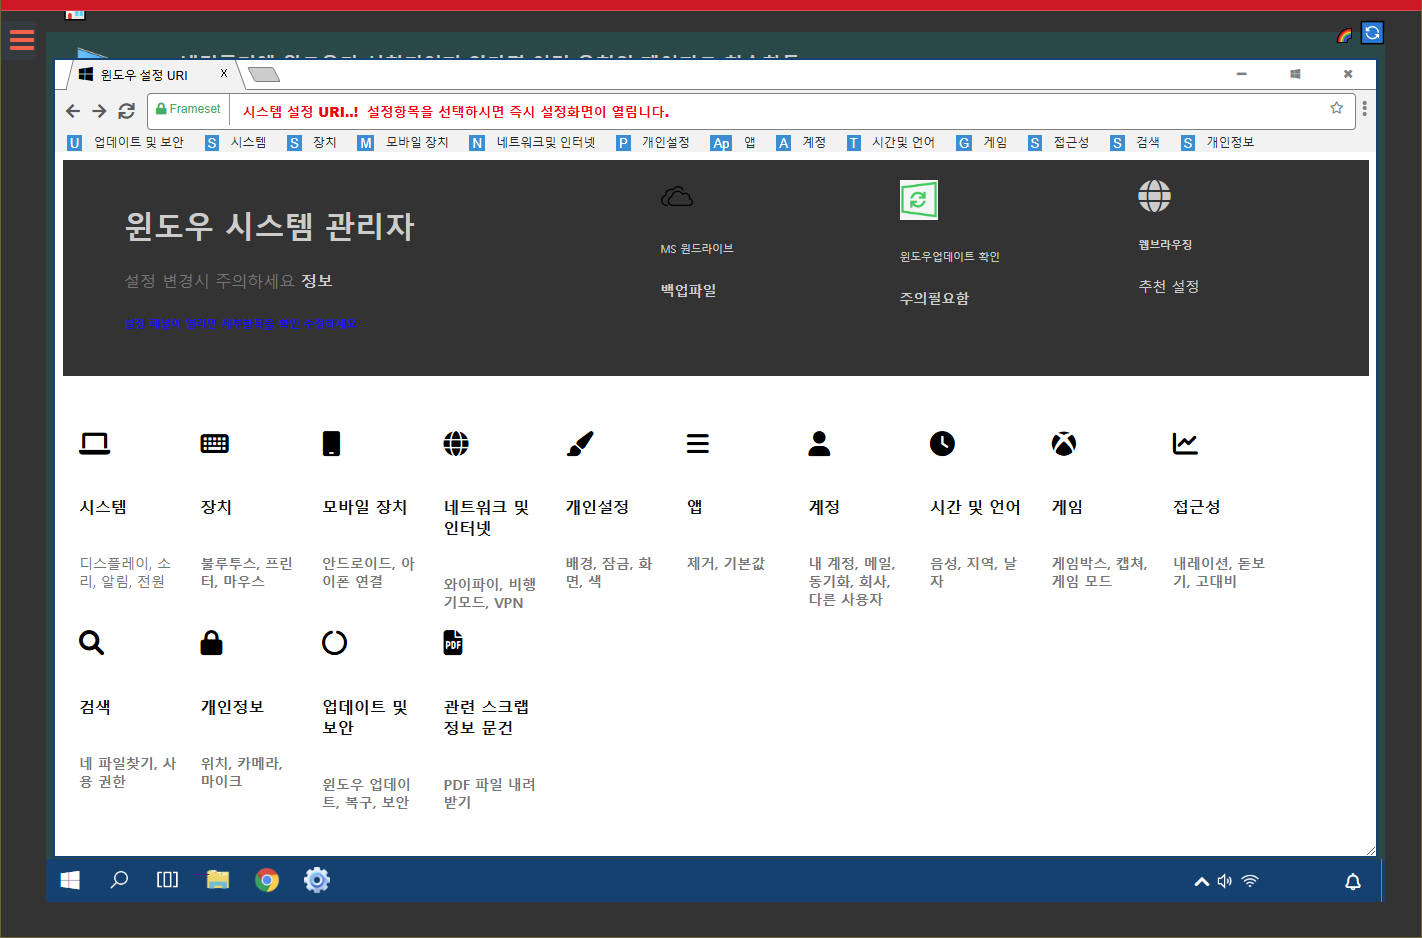Go back with the browser arrow
1422x938 pixels.
[72, 111]
